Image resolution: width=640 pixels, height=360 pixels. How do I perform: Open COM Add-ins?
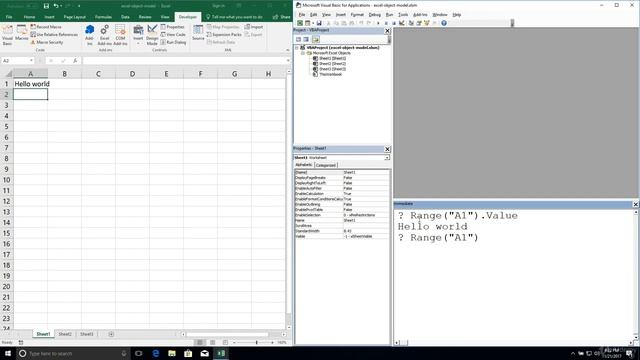click(120, 35)
